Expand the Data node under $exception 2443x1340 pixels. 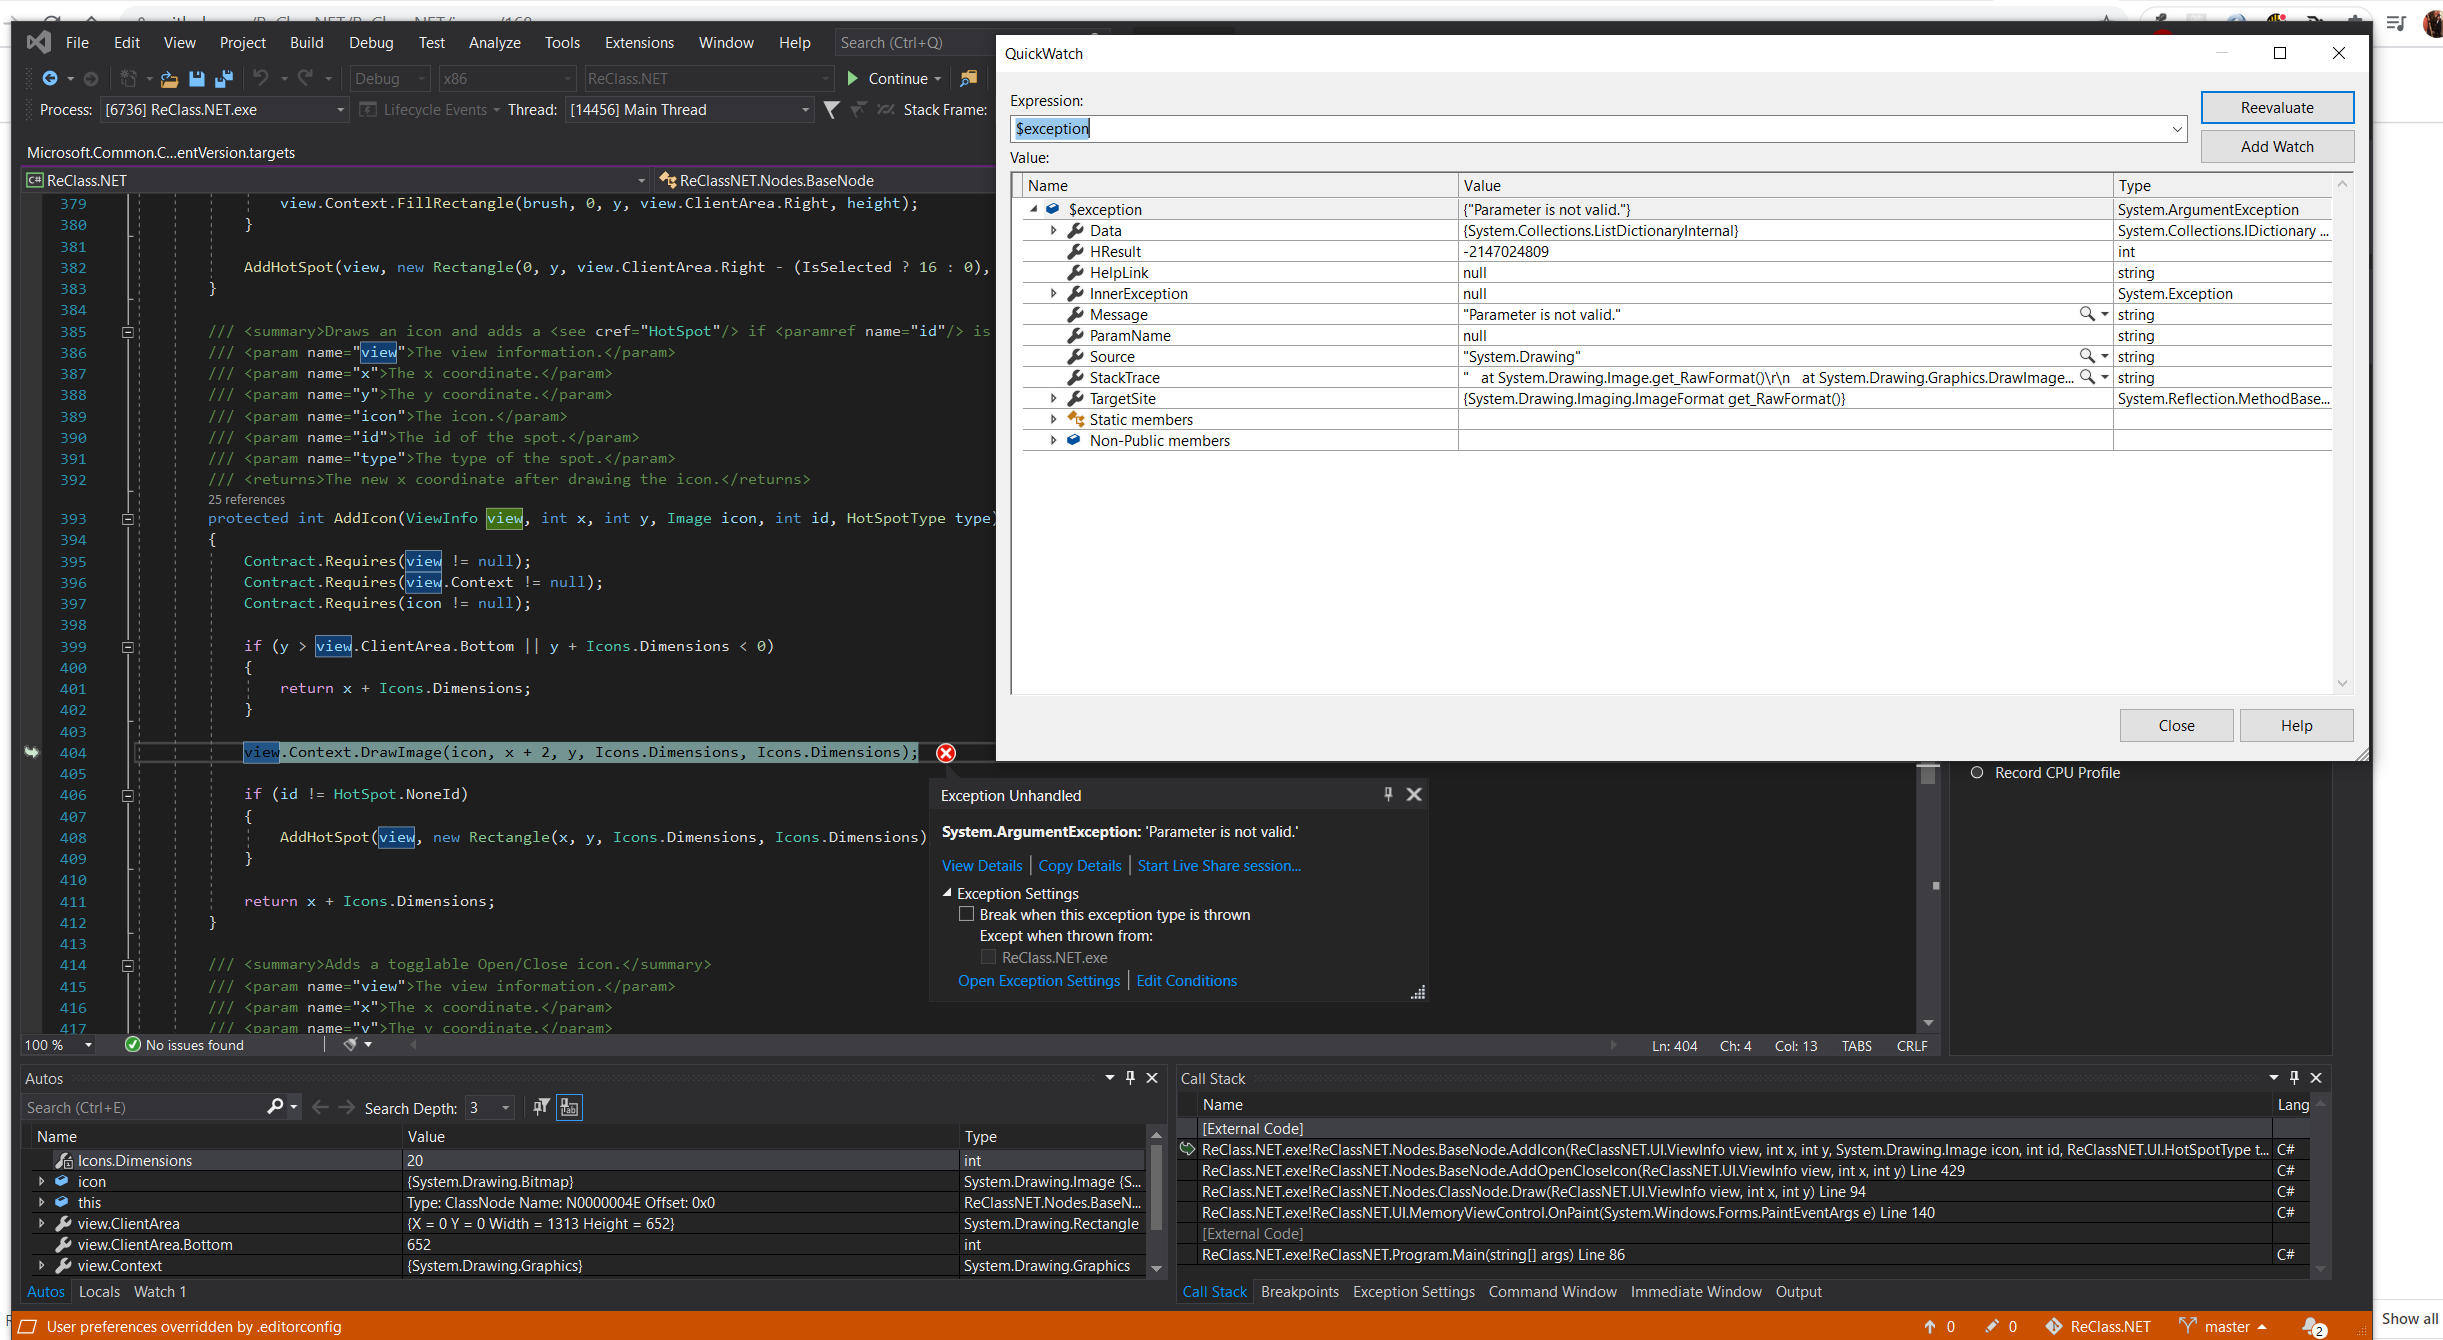point(1053,230)
